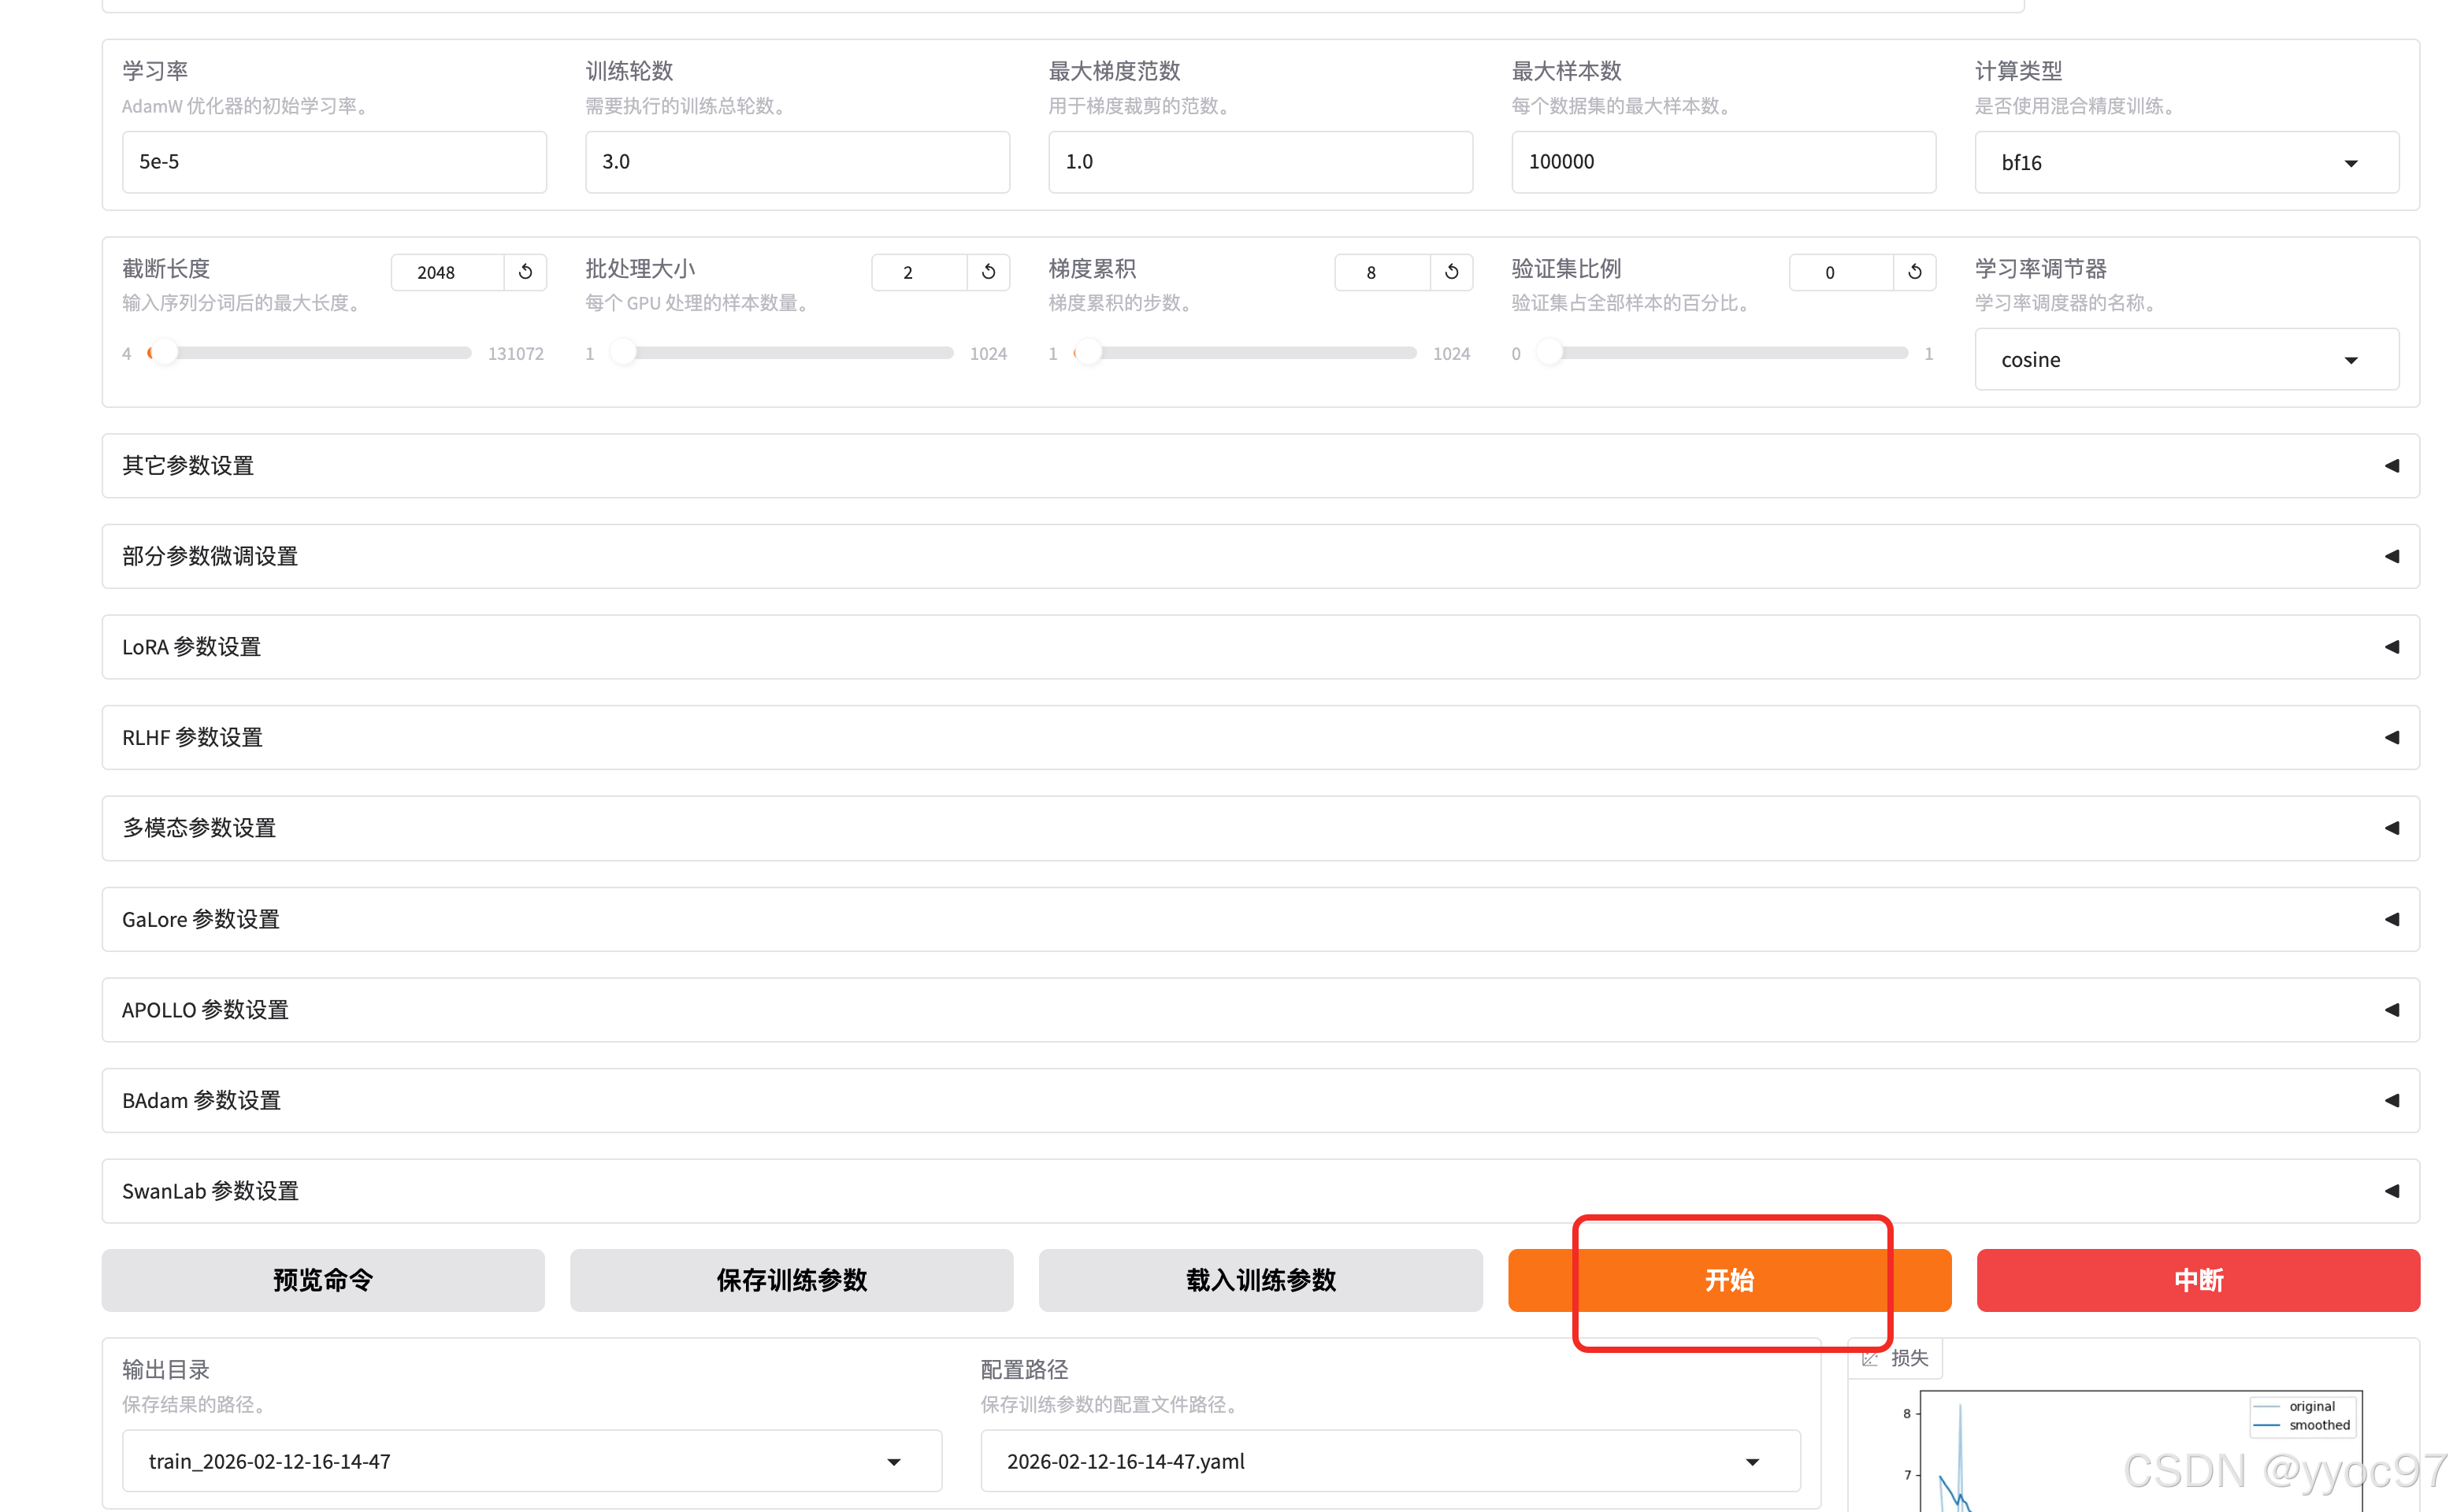The height and width of the screenshot is (1512, 2453).
Task: Expand the 其它参数设置 accordion
Action: coord(1260,466)
